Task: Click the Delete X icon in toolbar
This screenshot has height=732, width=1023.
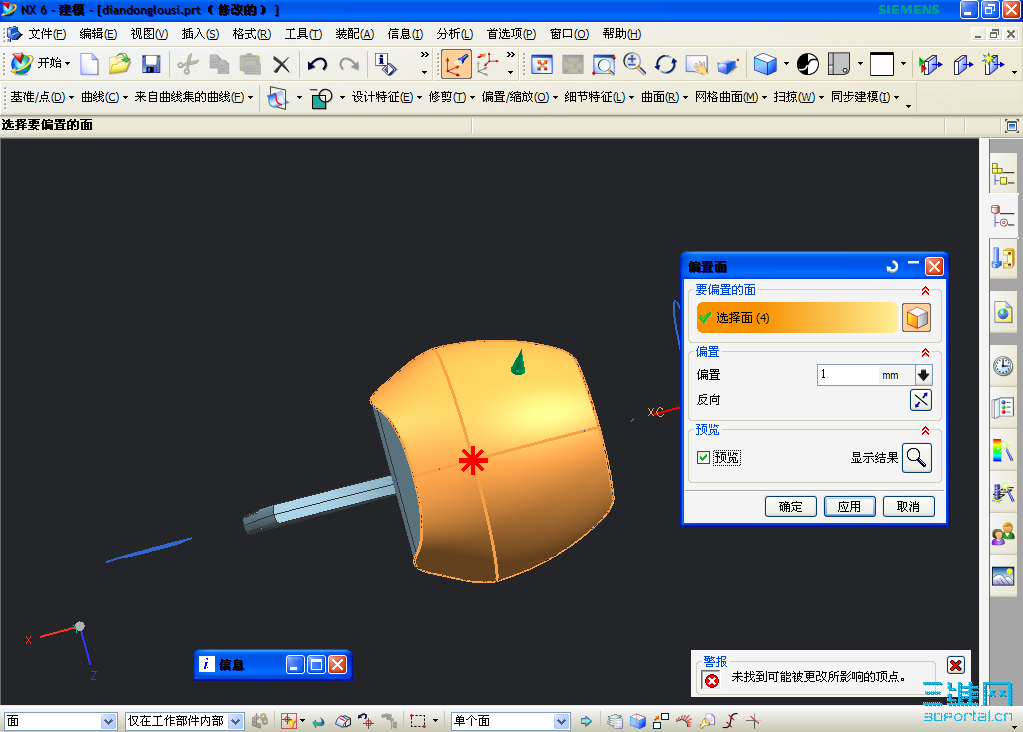Action: pos(281,64)
